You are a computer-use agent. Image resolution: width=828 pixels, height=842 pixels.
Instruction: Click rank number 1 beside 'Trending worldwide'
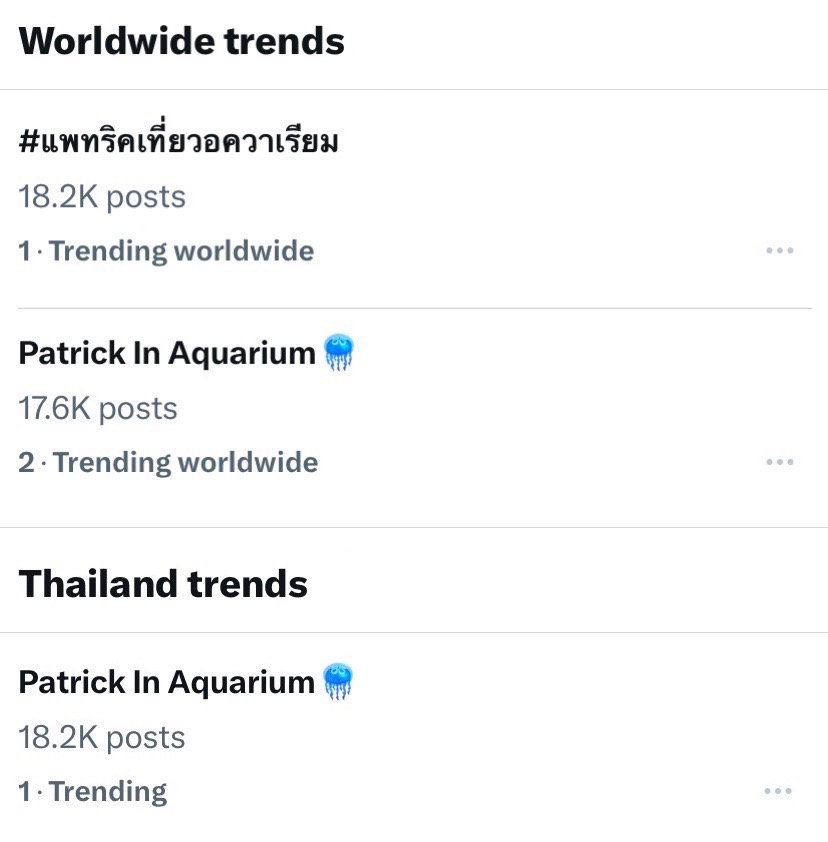coord(25,251)
